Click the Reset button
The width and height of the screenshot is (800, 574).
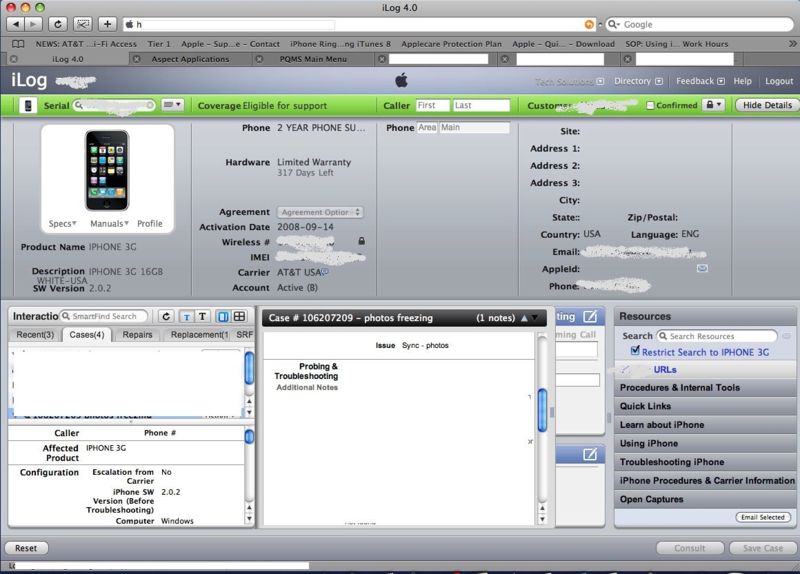[26, 548]
